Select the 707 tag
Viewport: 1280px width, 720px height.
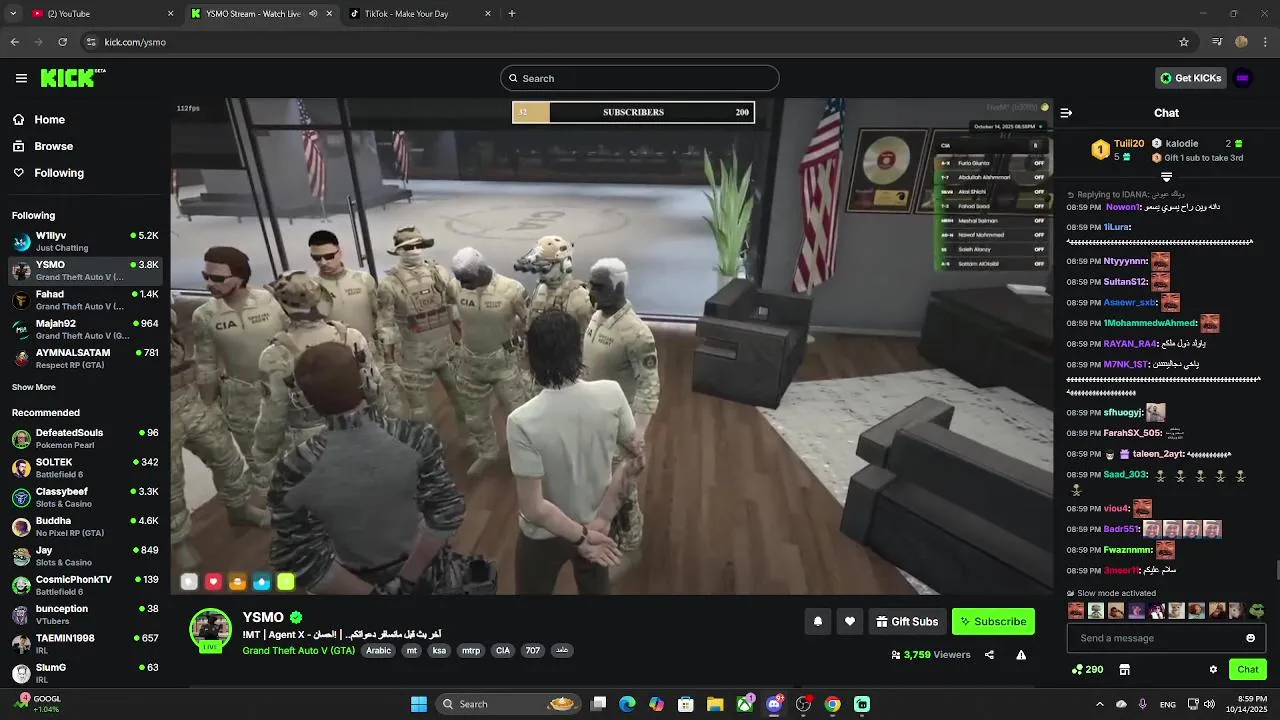click(x=533, y=650)
